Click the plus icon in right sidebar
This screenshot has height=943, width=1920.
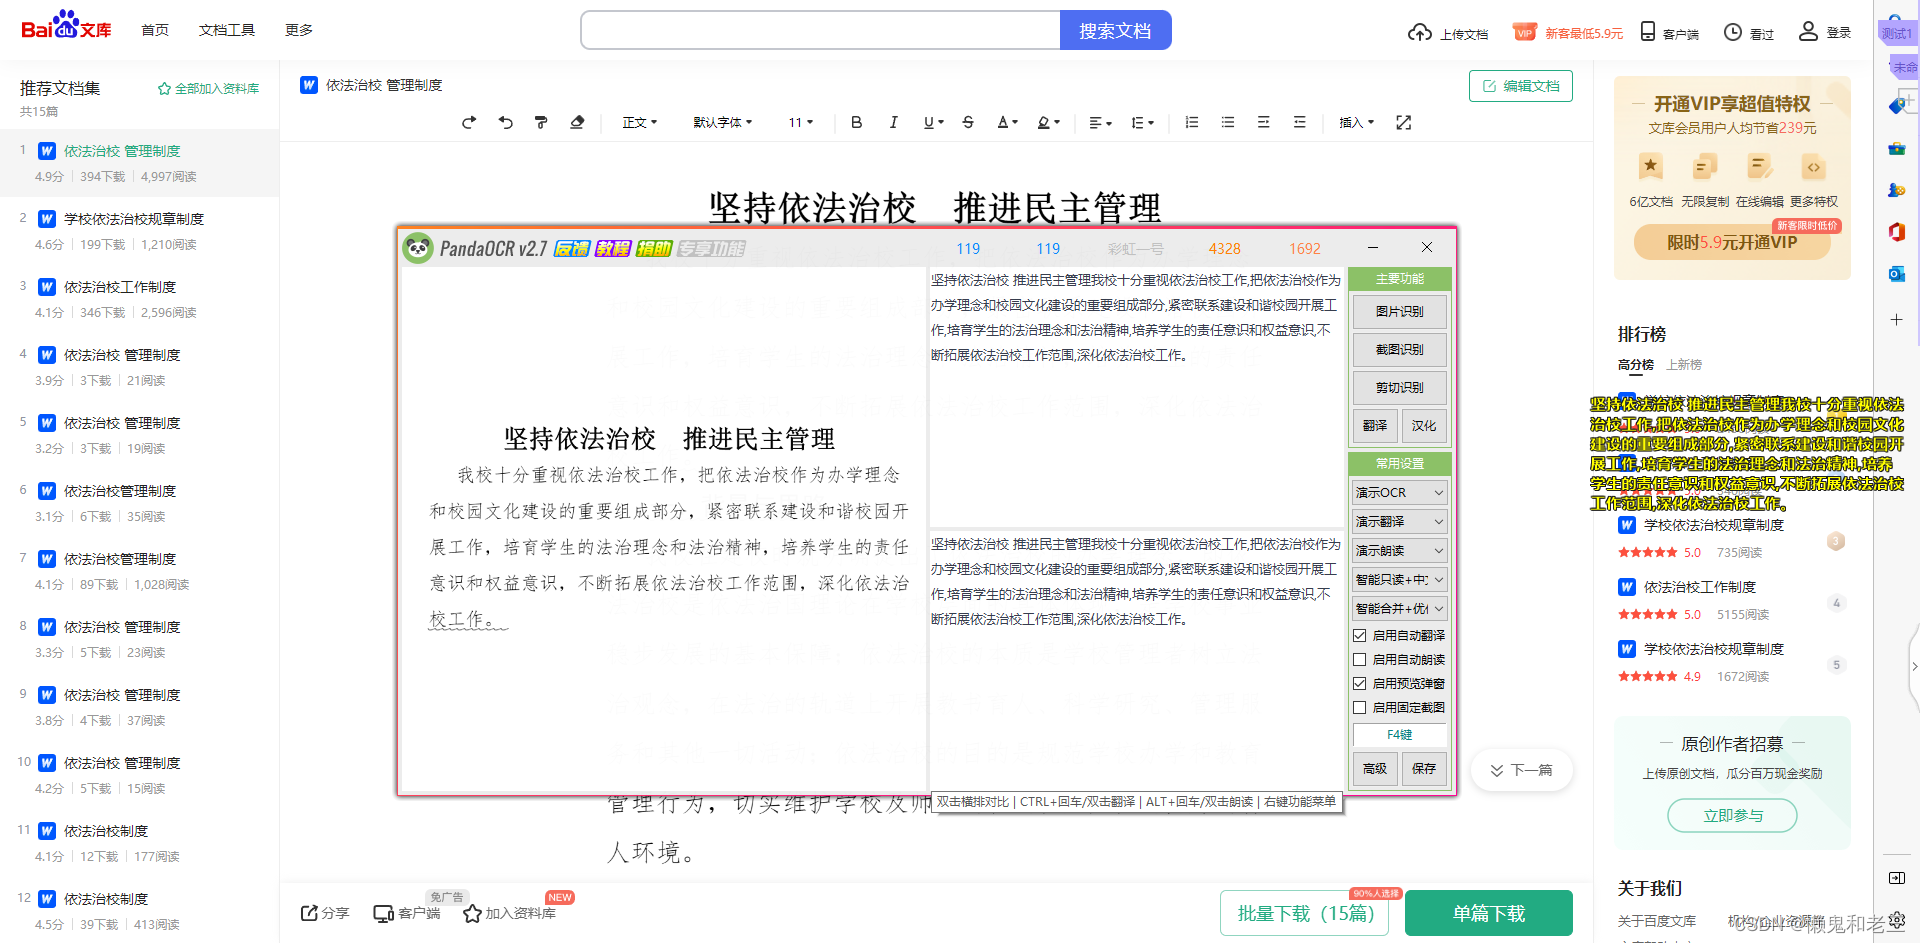coord(1896,320)
